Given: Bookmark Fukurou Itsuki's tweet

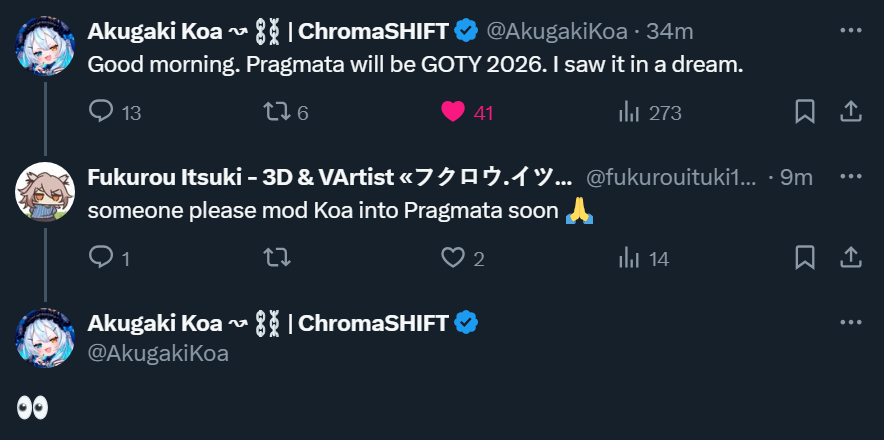Looking at the screenshot, I should coord(804,258).
